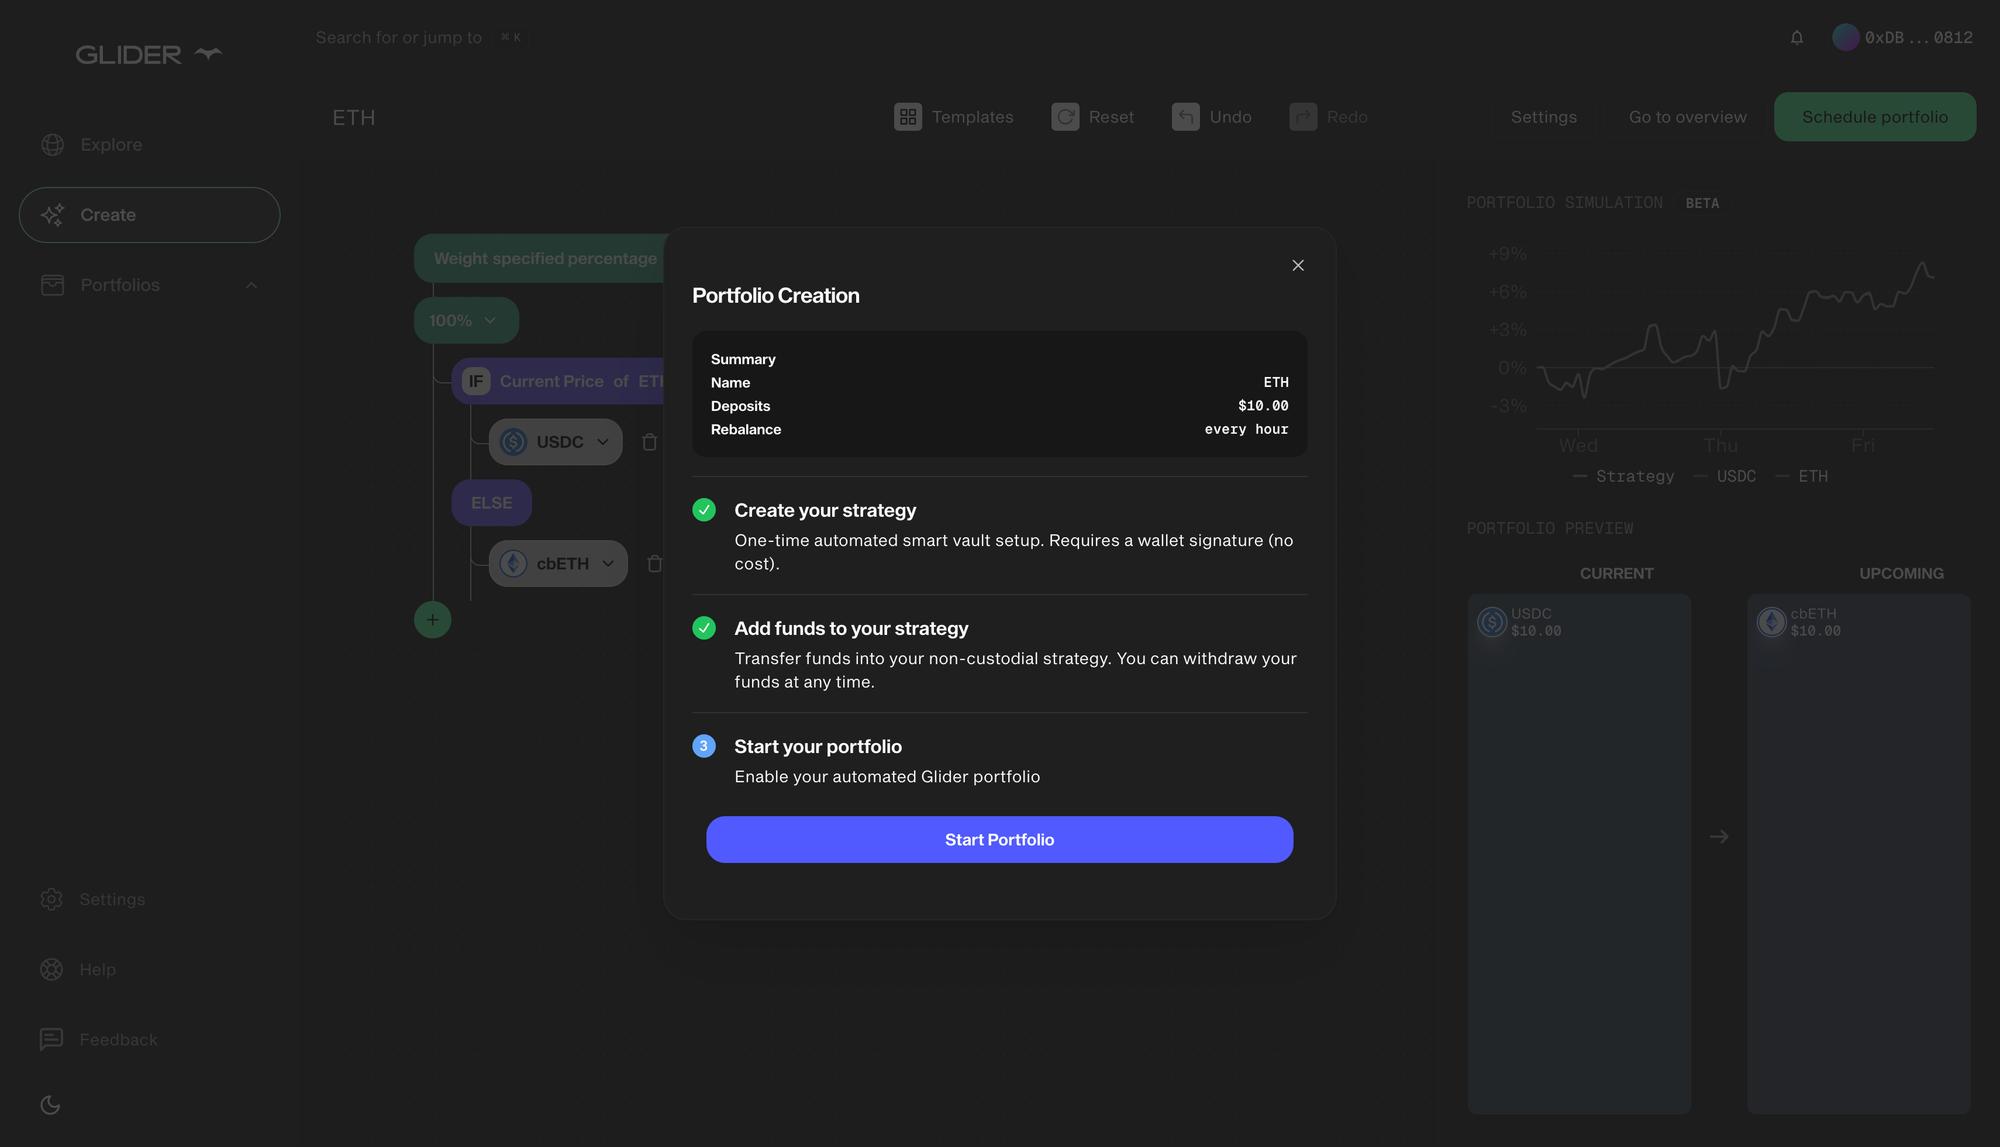Click the Reset strategy icon
2000x1147 pixels.
pyautogui.click(x=1065, y=117)
